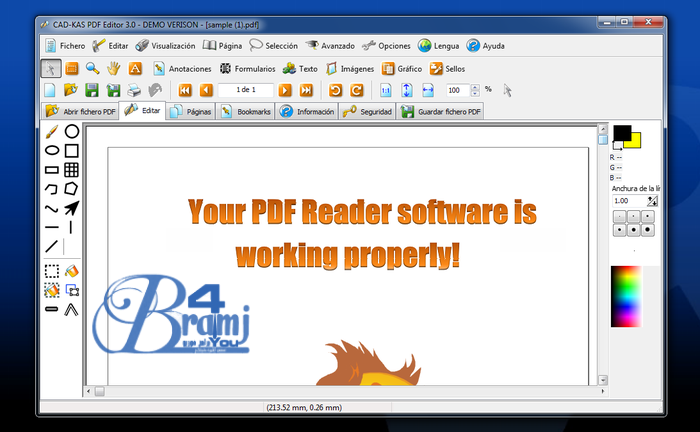700x432 pixels.
Task: Open a file with the folder icon
Action: (71, 90)
